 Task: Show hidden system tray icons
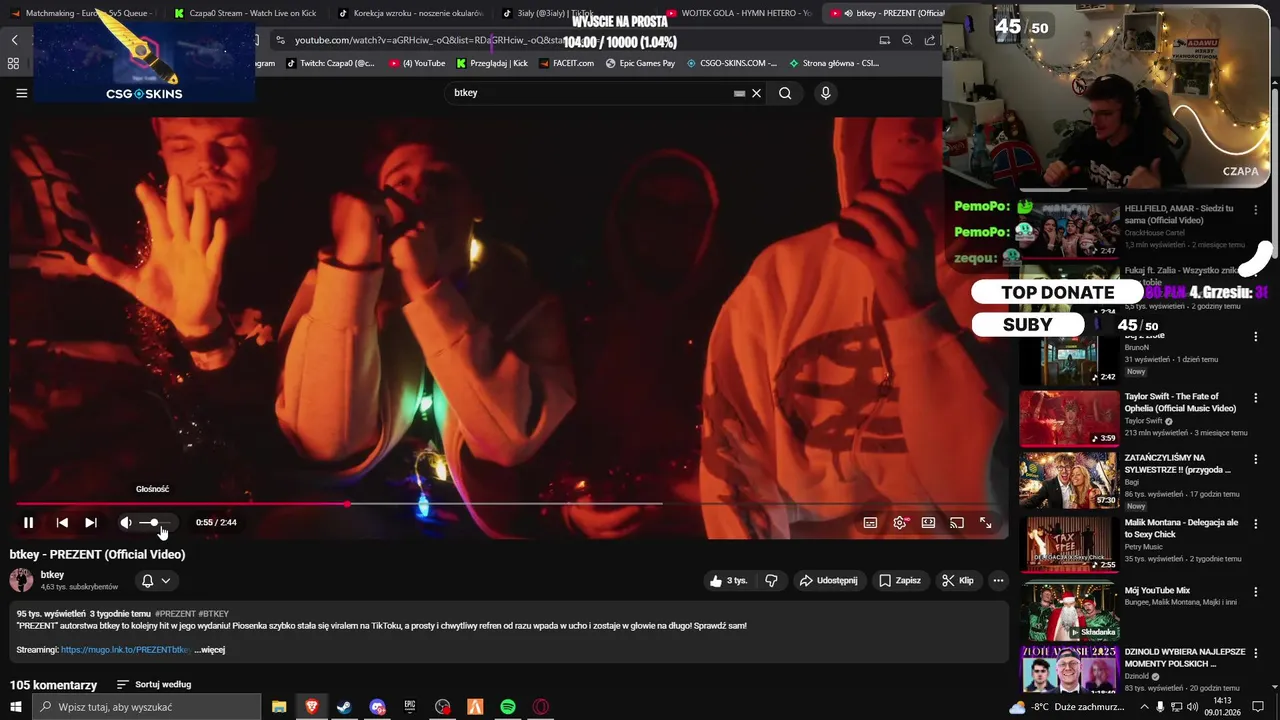click(x=1144, y=707)
